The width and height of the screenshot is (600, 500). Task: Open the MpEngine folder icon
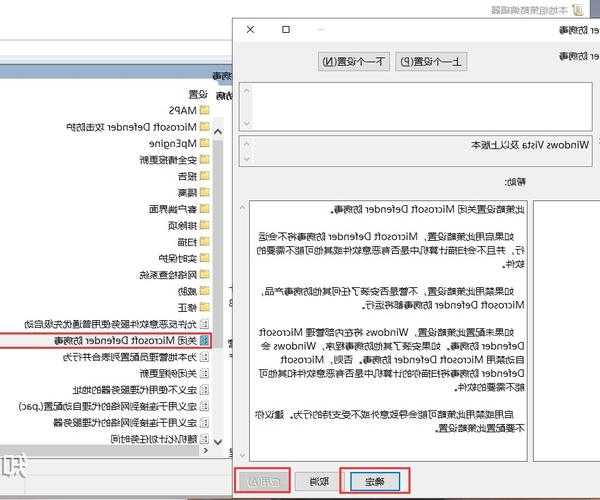pos(204,143)
